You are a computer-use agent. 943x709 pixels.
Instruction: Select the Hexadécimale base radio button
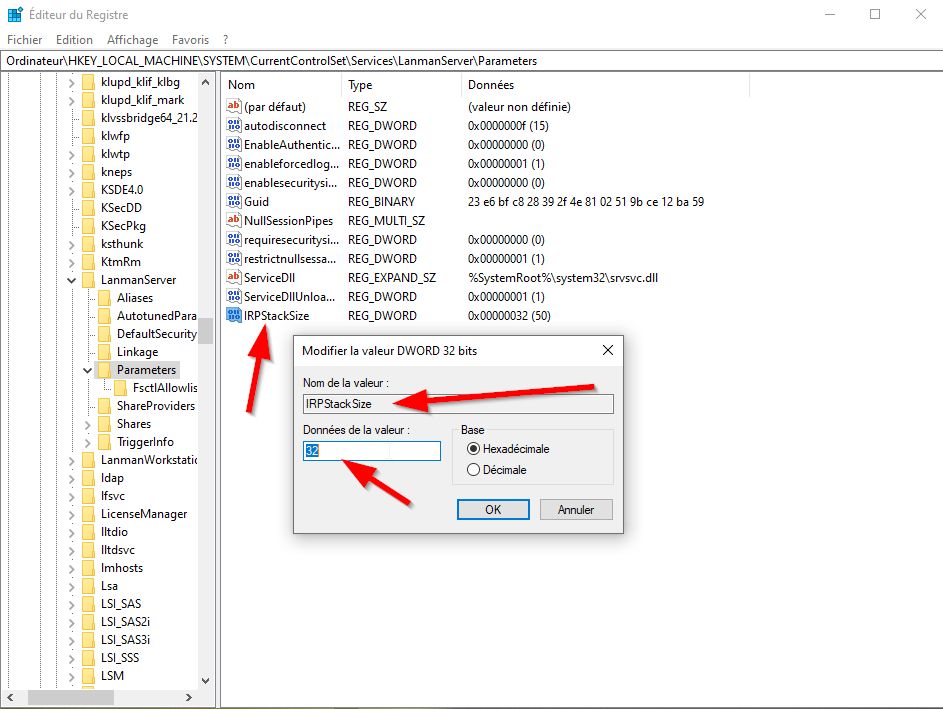pos(473,449)
